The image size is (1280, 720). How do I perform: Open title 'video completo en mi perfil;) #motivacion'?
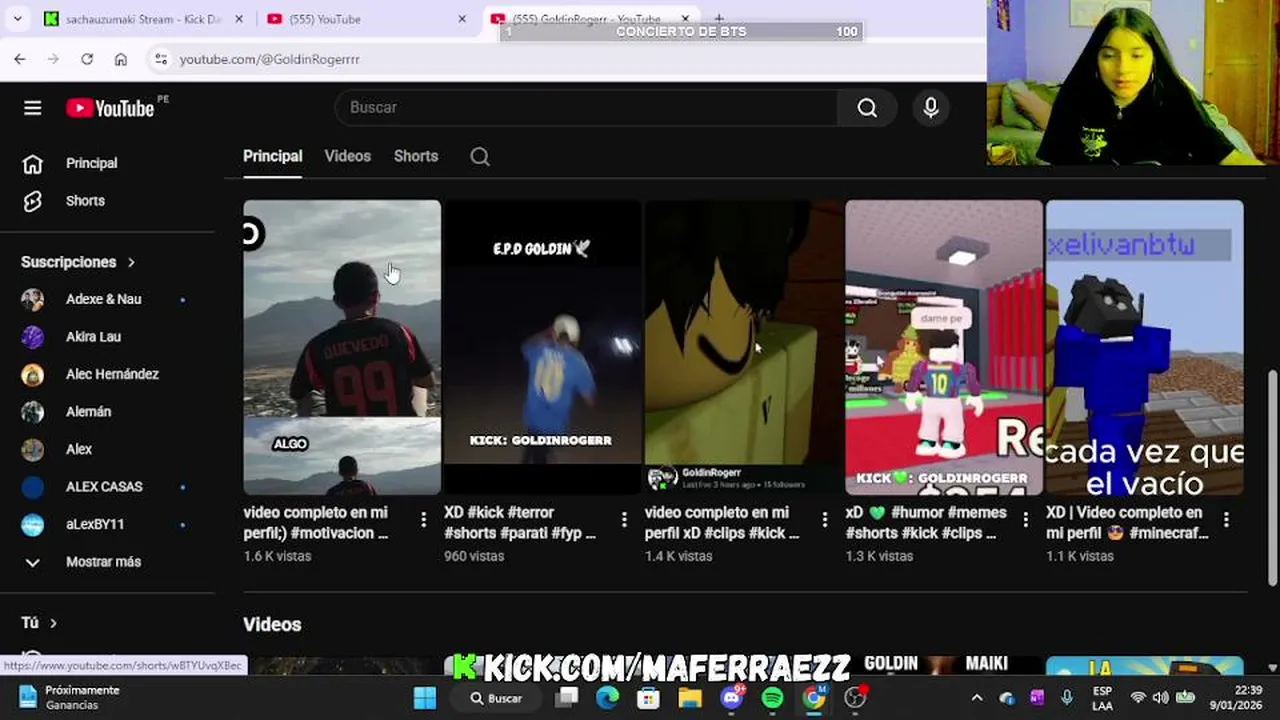click(x=317, y=523)
